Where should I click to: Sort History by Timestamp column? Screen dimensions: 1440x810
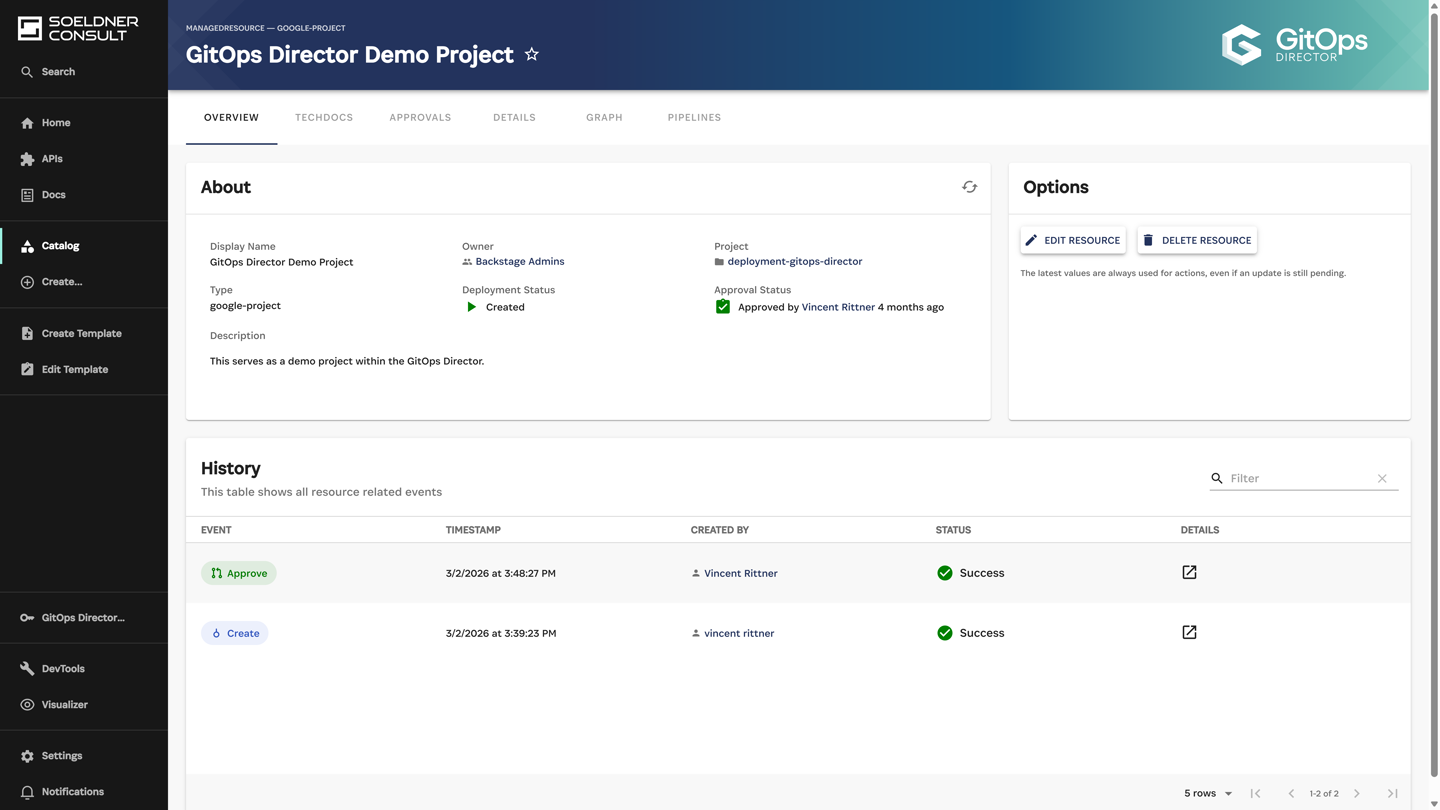[473, 530]
